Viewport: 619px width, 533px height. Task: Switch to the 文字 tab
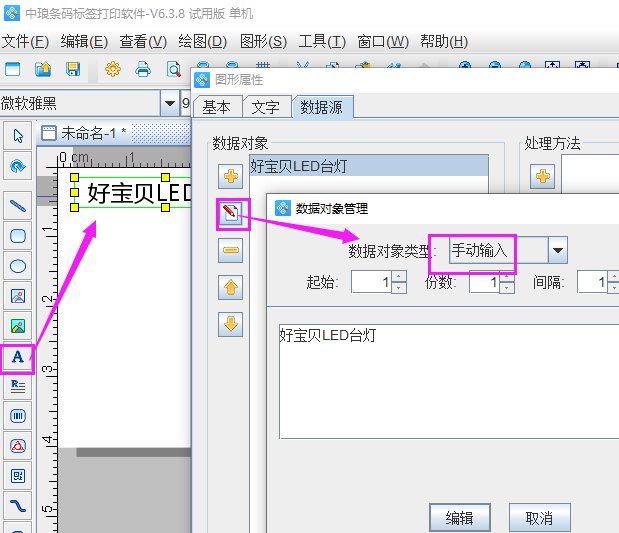coord(265,107)
